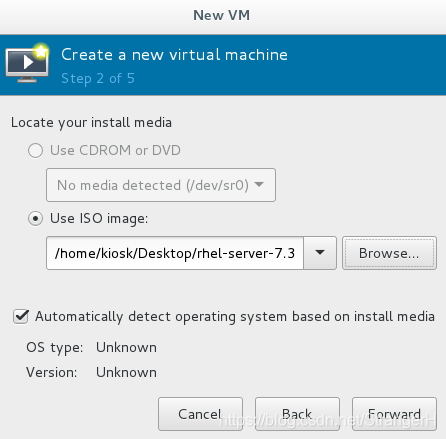The height and width of the screenshot is (439, 446).
Task: Click the Cancel button
Action: pyautogui.click(x=200, y=414)
